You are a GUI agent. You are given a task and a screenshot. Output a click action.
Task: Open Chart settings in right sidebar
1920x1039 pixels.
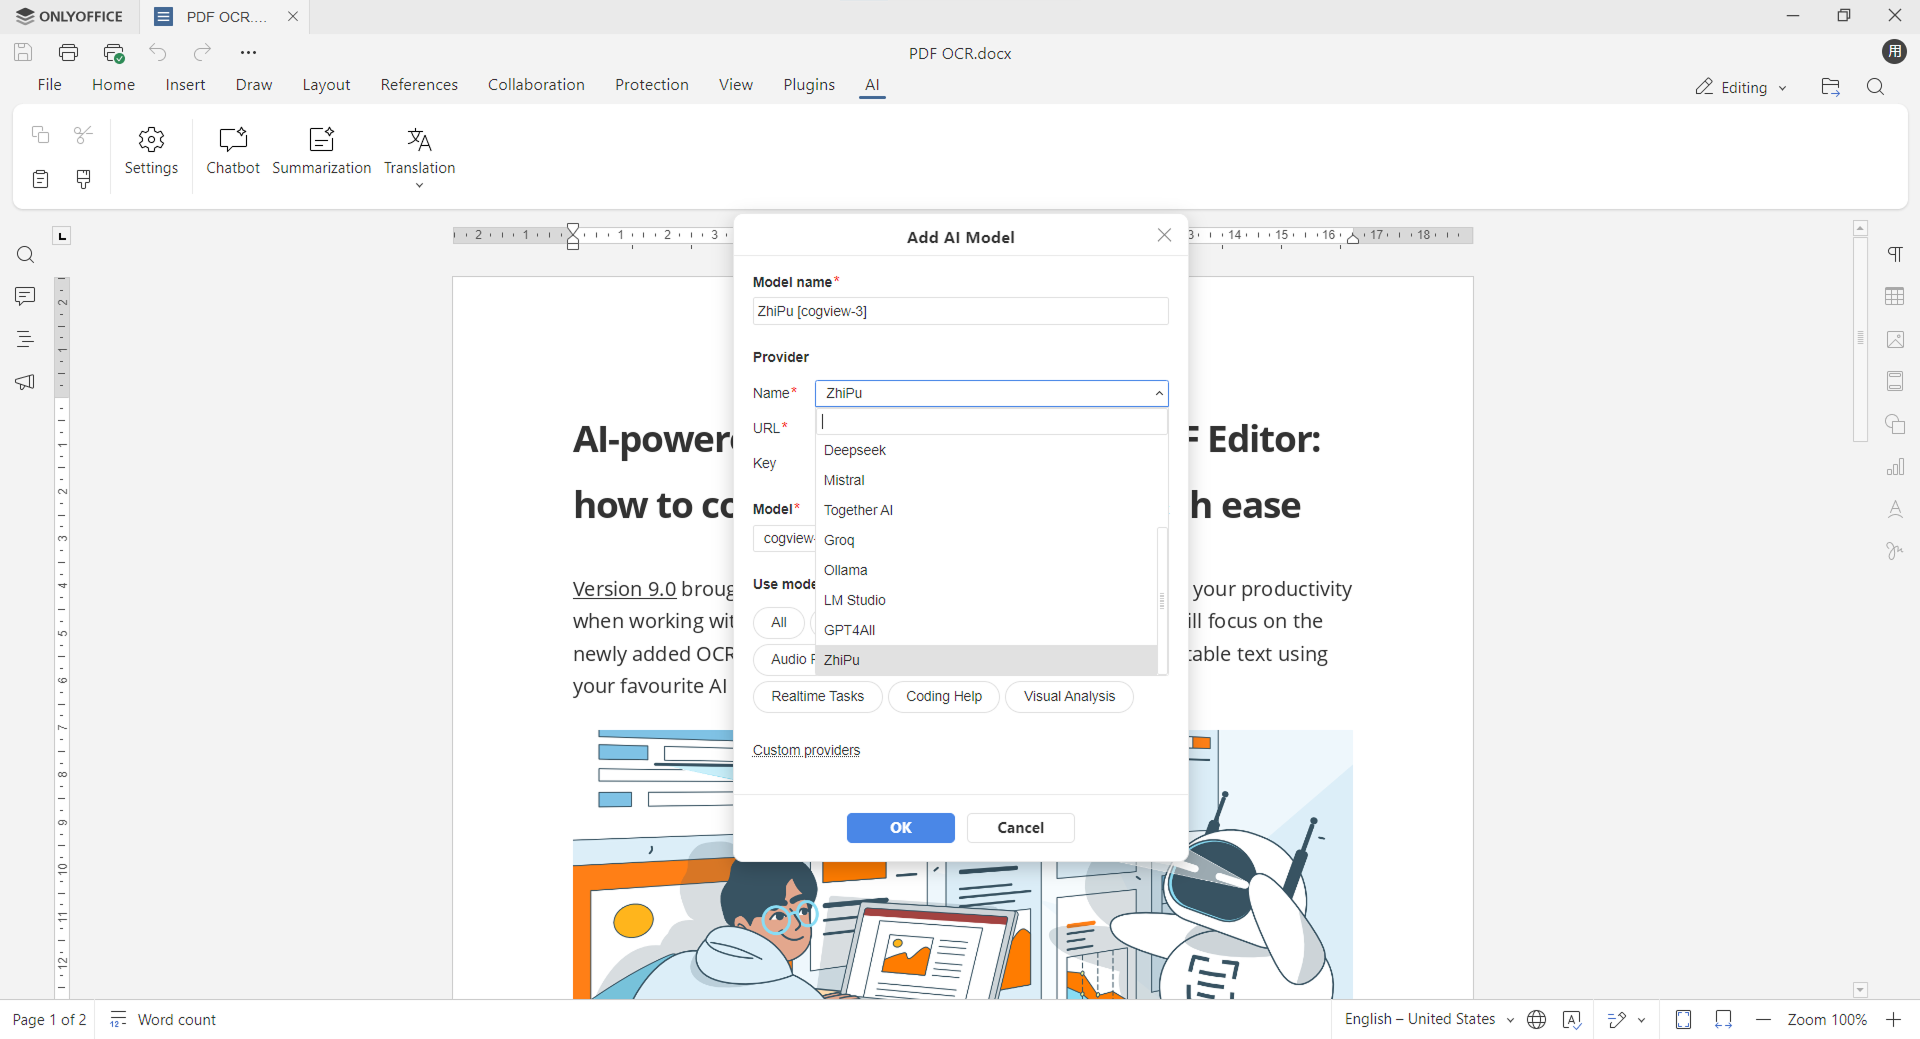[1895, 467]
